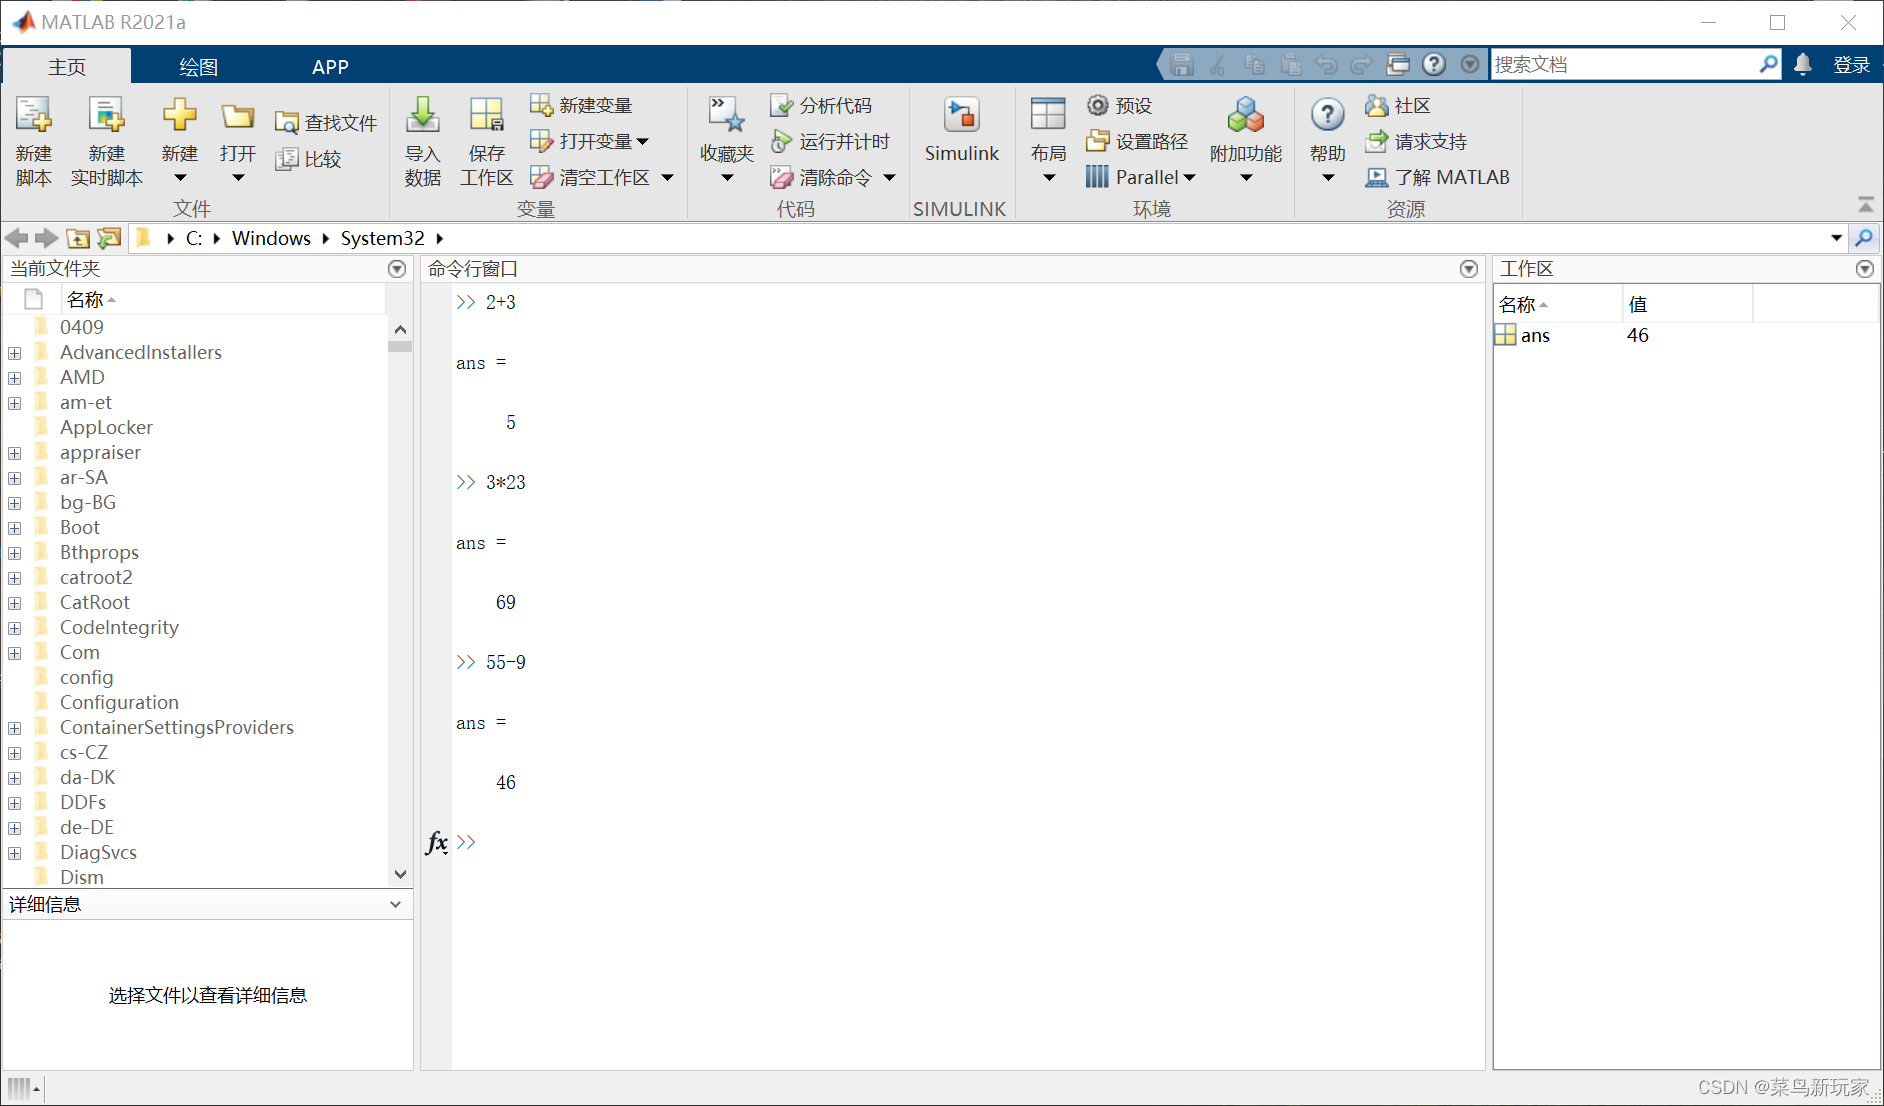Click the Windows path segment
The image size is (1884, 1106).
point(271,238)
